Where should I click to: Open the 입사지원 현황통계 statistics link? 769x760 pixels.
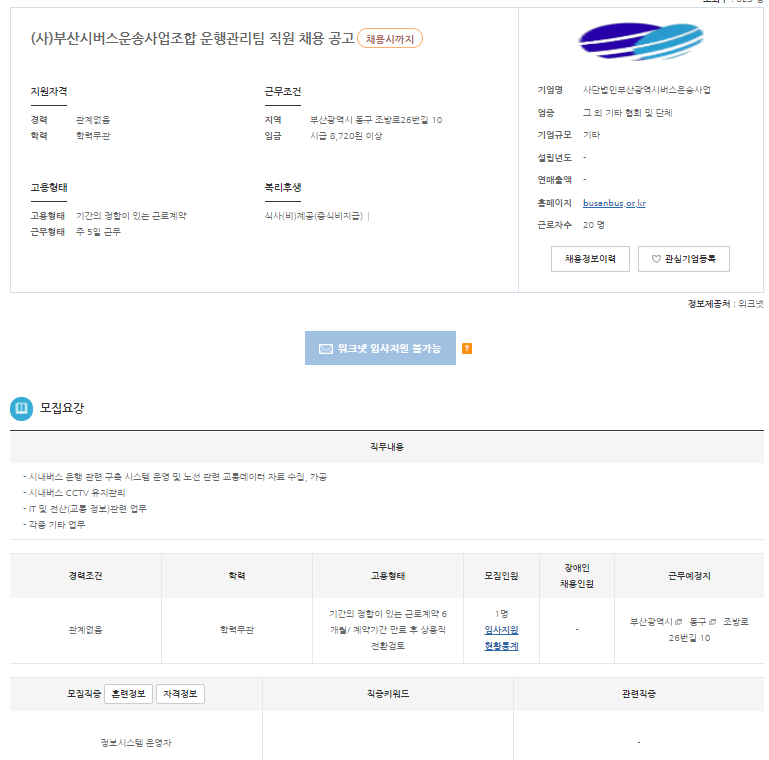point(501,638)
